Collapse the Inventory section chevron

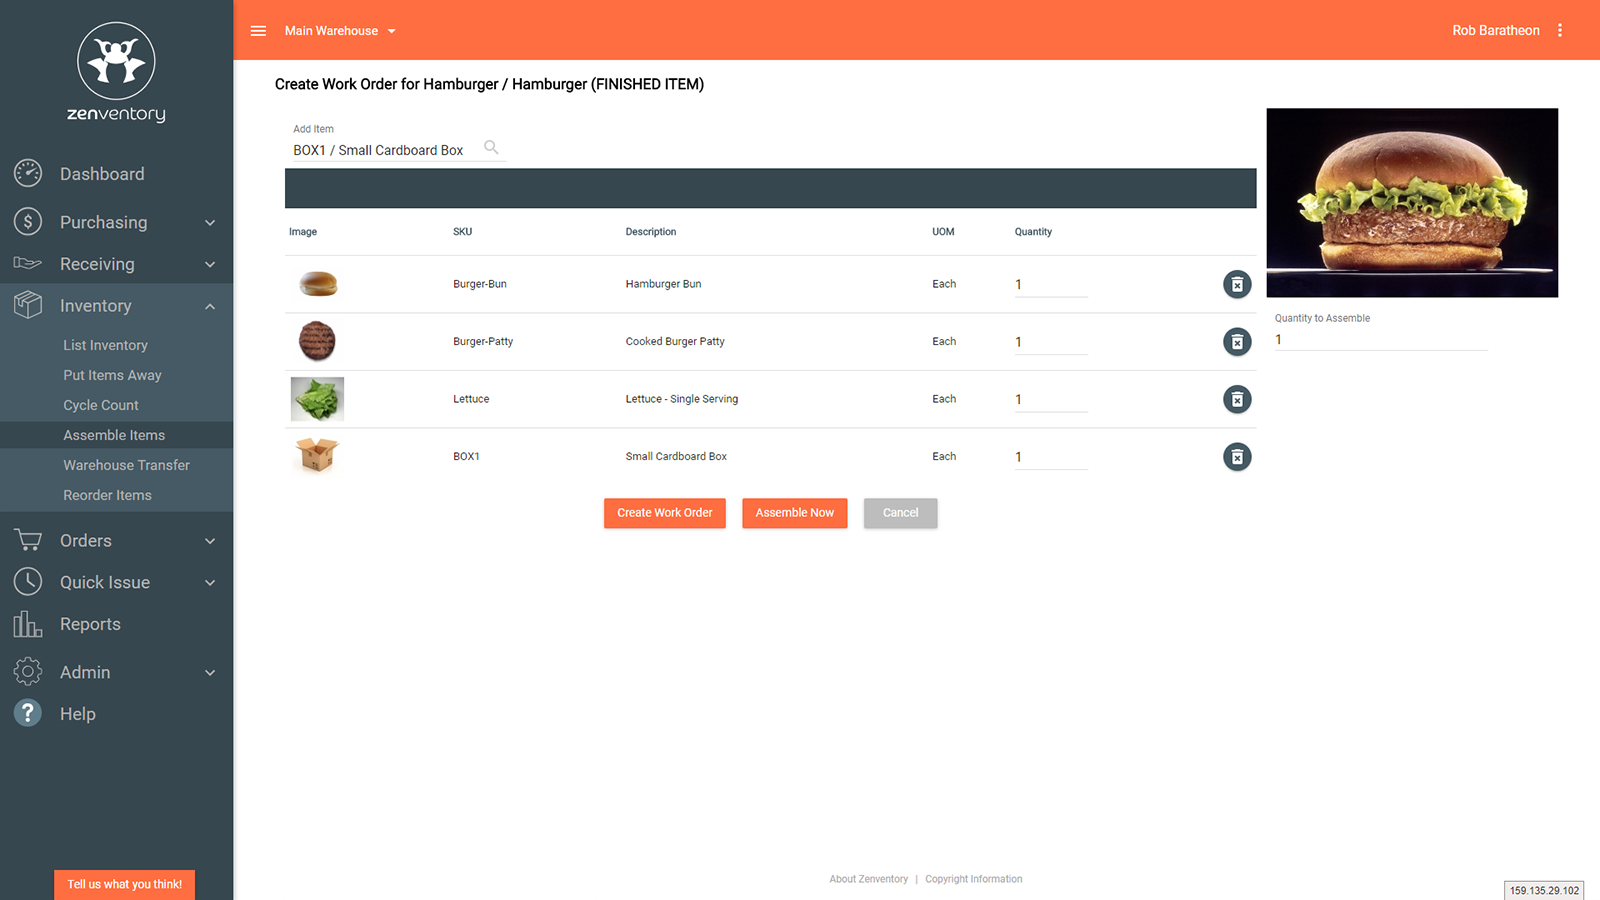210,306
